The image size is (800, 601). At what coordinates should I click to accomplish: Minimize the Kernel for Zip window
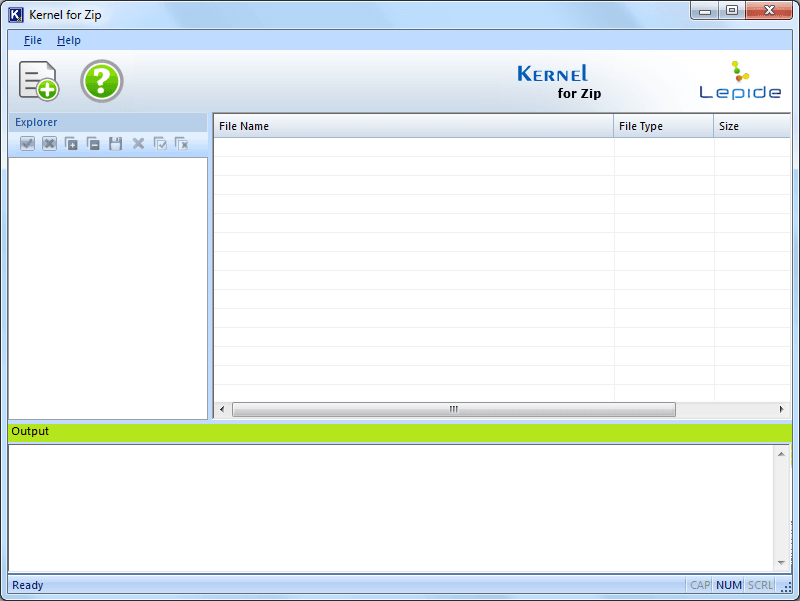(705, 11)
